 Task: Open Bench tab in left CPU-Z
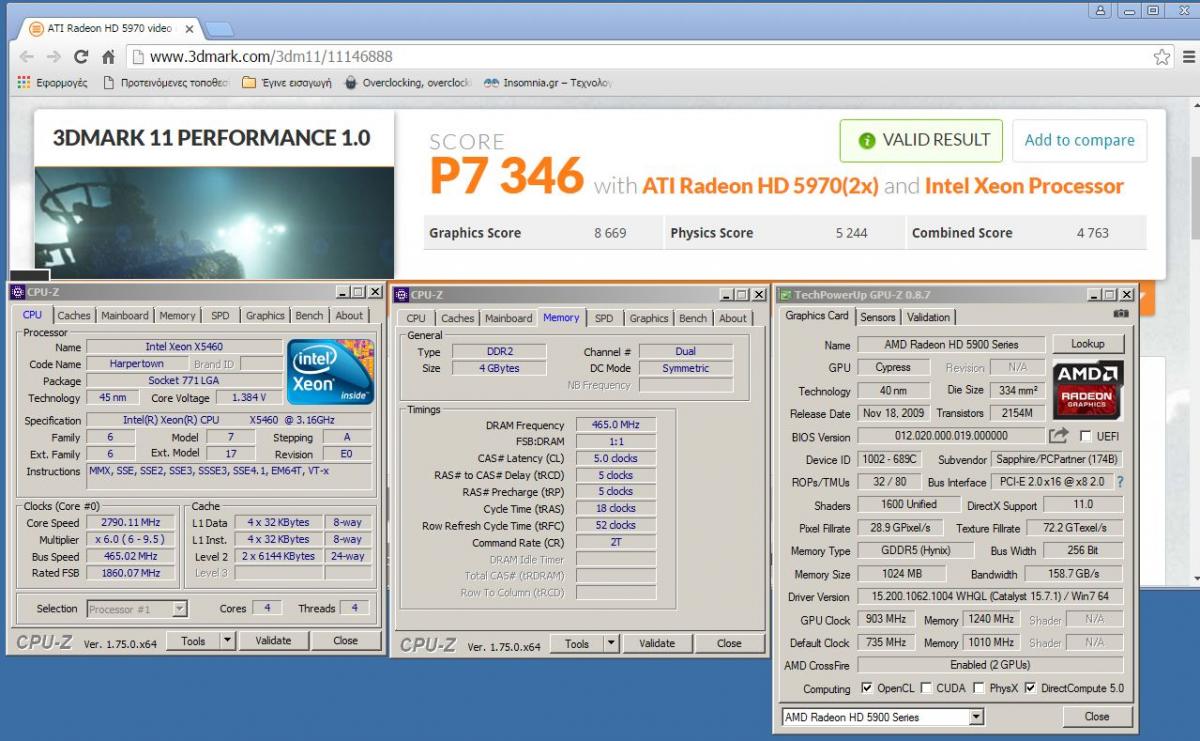309,315
